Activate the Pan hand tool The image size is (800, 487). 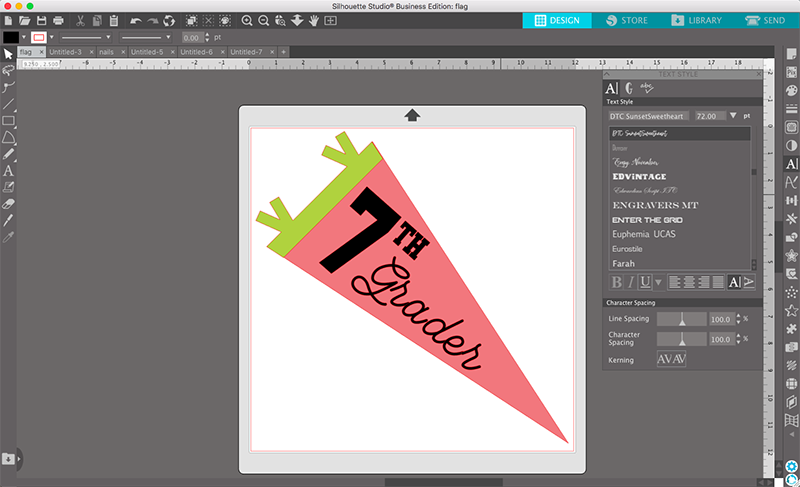pyautogui.click(x=314, y=20)
